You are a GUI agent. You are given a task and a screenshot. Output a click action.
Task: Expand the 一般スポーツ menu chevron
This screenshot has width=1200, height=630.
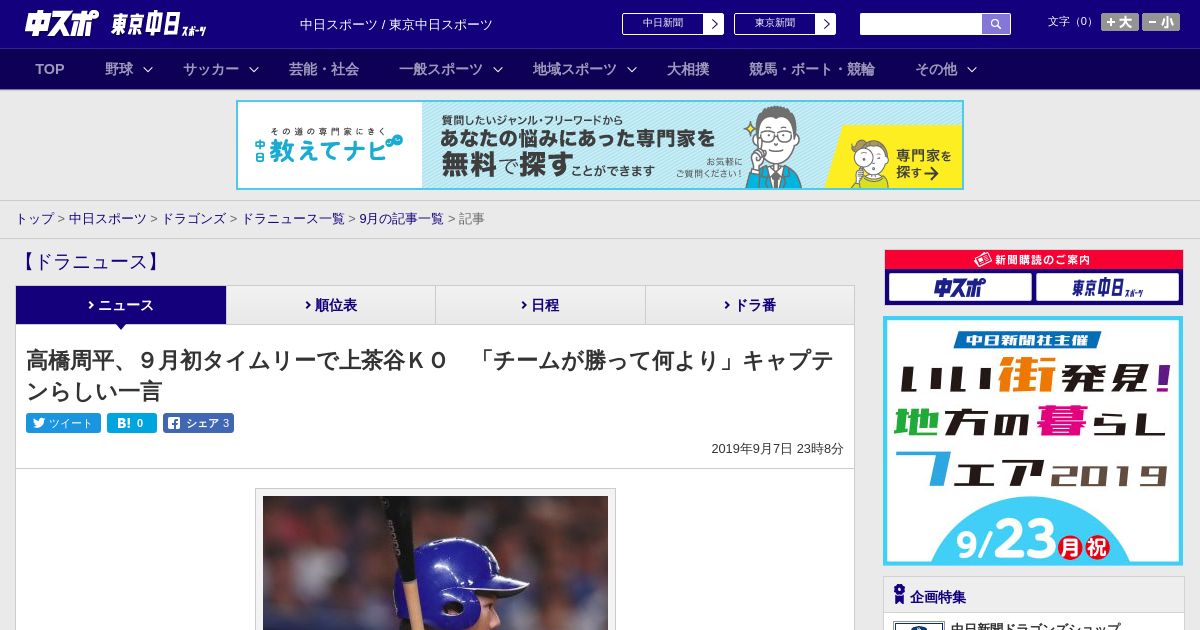[x=498, y=69]
